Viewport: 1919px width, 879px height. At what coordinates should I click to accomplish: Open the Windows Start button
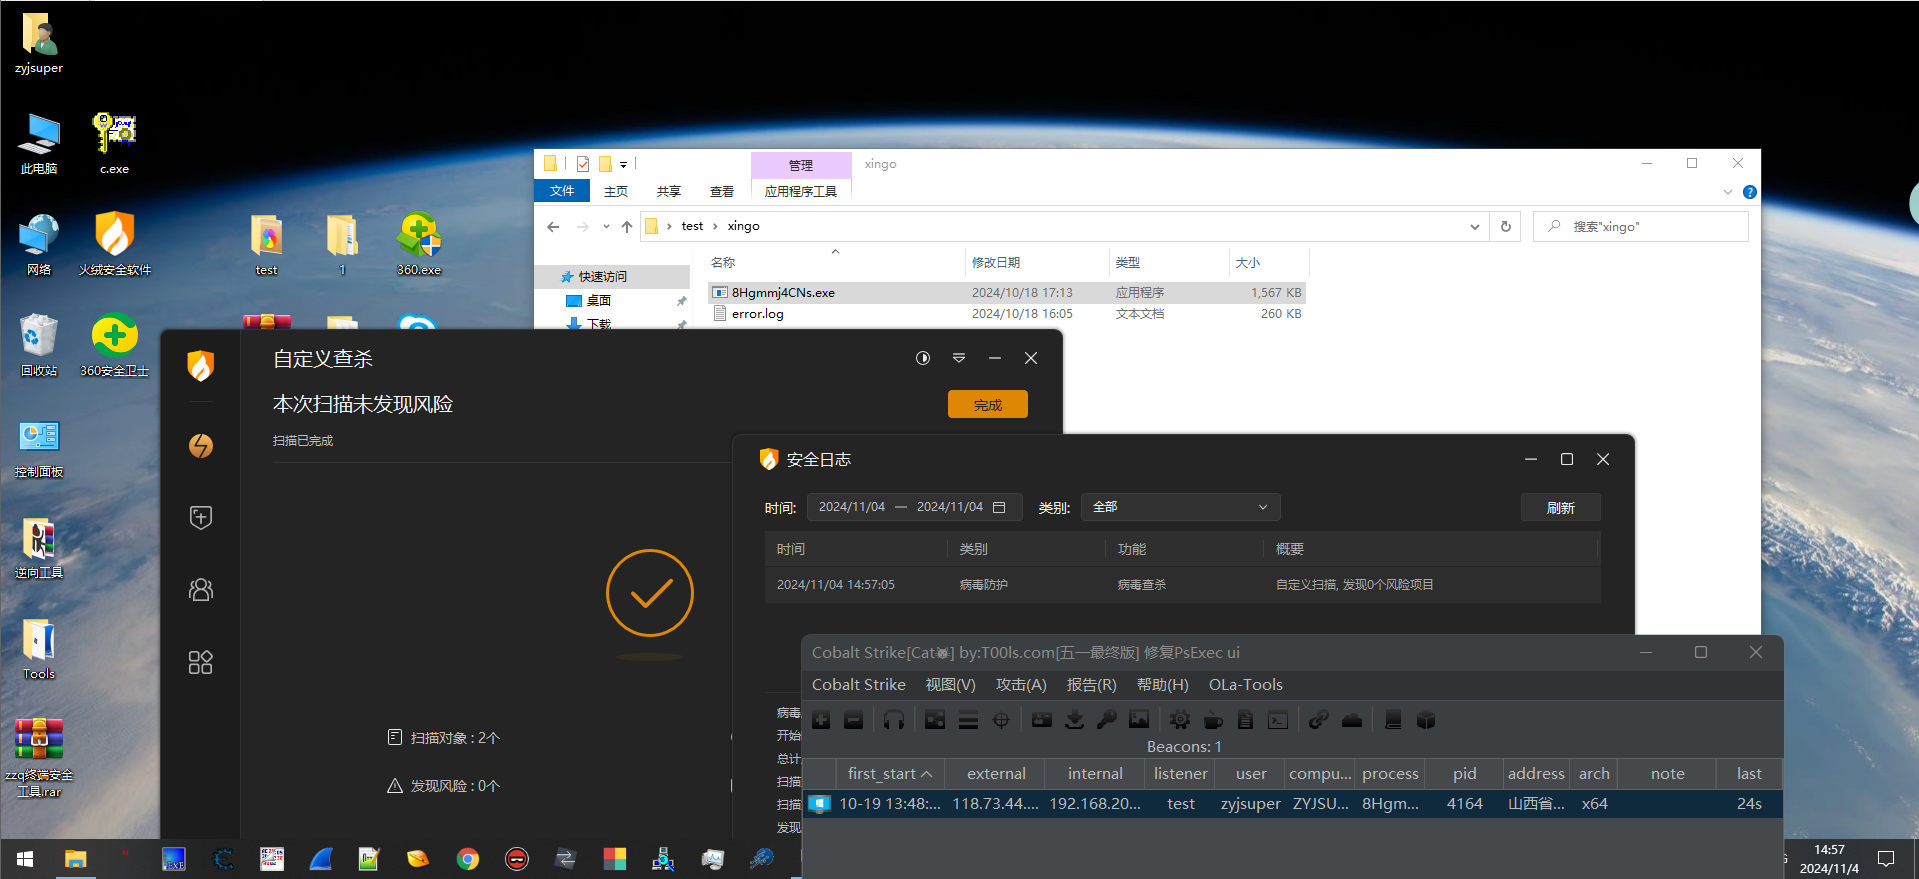coord(25,859)
